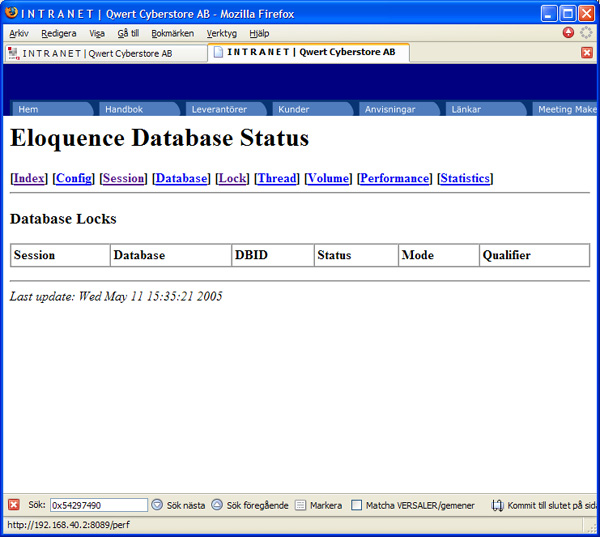Click the second tab's page icon
600x537 pixels.
click(218, 52)
